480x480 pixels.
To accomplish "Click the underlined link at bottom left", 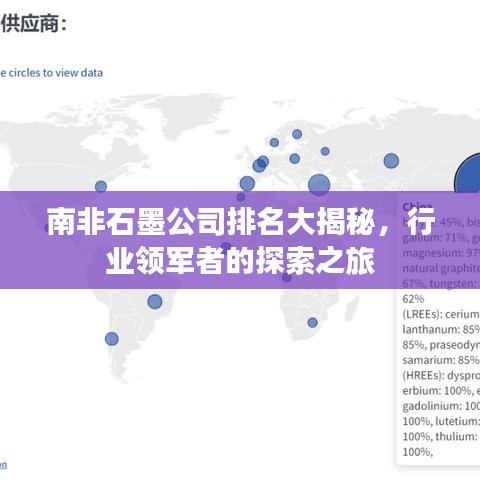I will point(3,465).
